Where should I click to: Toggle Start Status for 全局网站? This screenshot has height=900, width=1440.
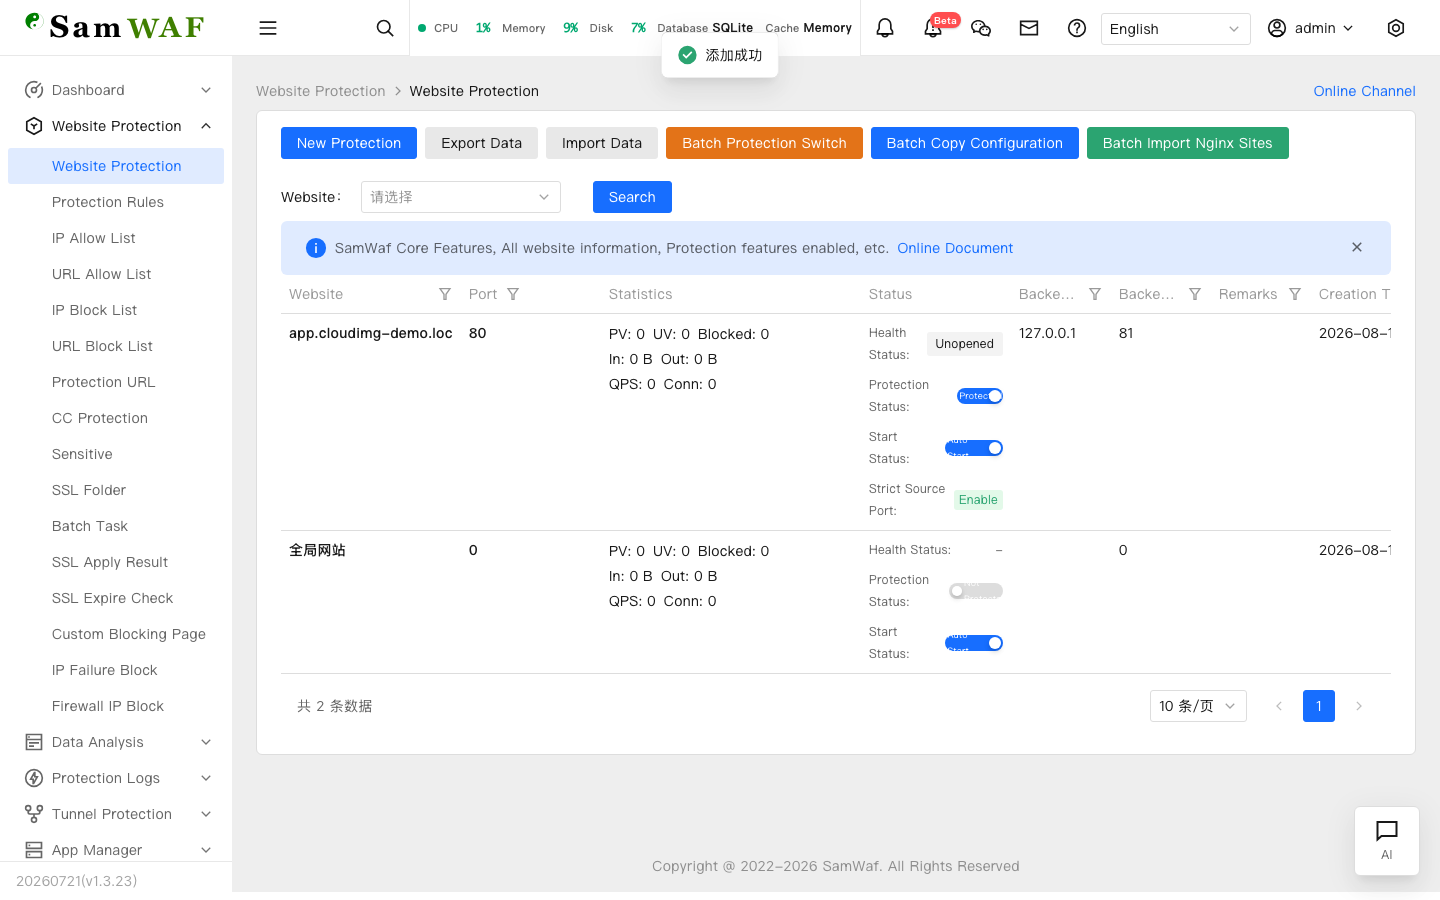pyautogui.click(x=974, y=643)
